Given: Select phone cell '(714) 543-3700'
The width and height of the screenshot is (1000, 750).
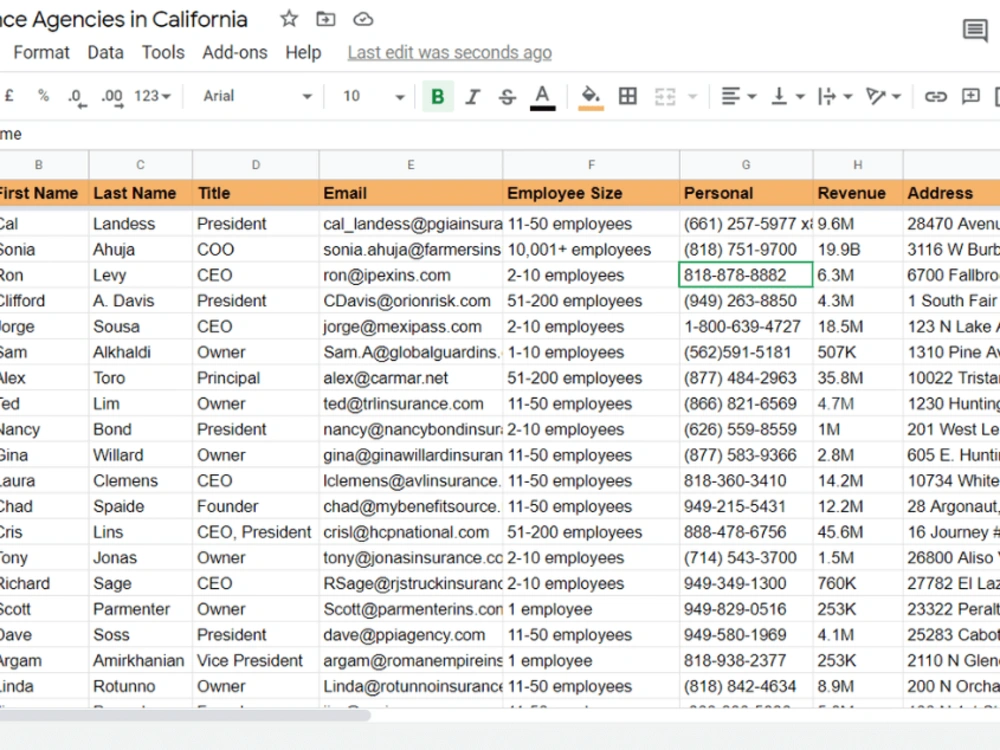Looking at the screenshot, I should tap(746, 557).
